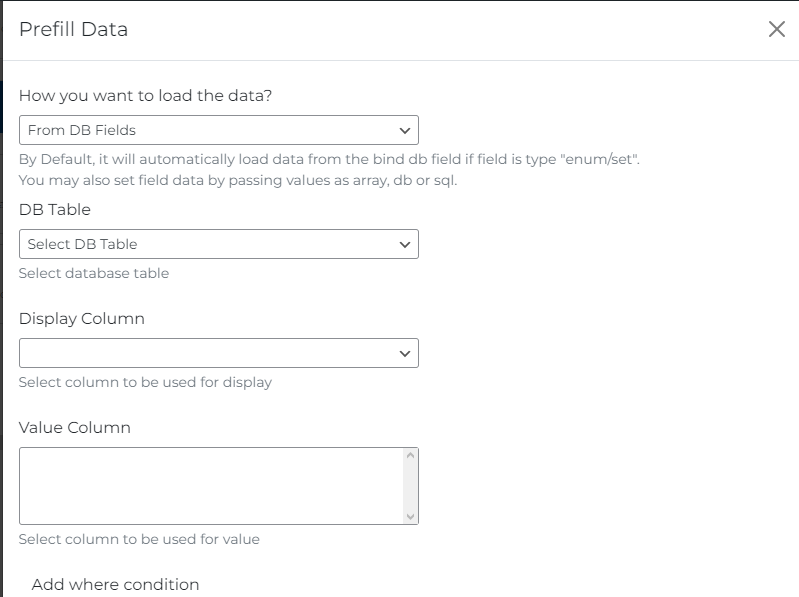
Task: Open the 'From DB Fields' load method dropdown
Action: click(x=218, y=130)
